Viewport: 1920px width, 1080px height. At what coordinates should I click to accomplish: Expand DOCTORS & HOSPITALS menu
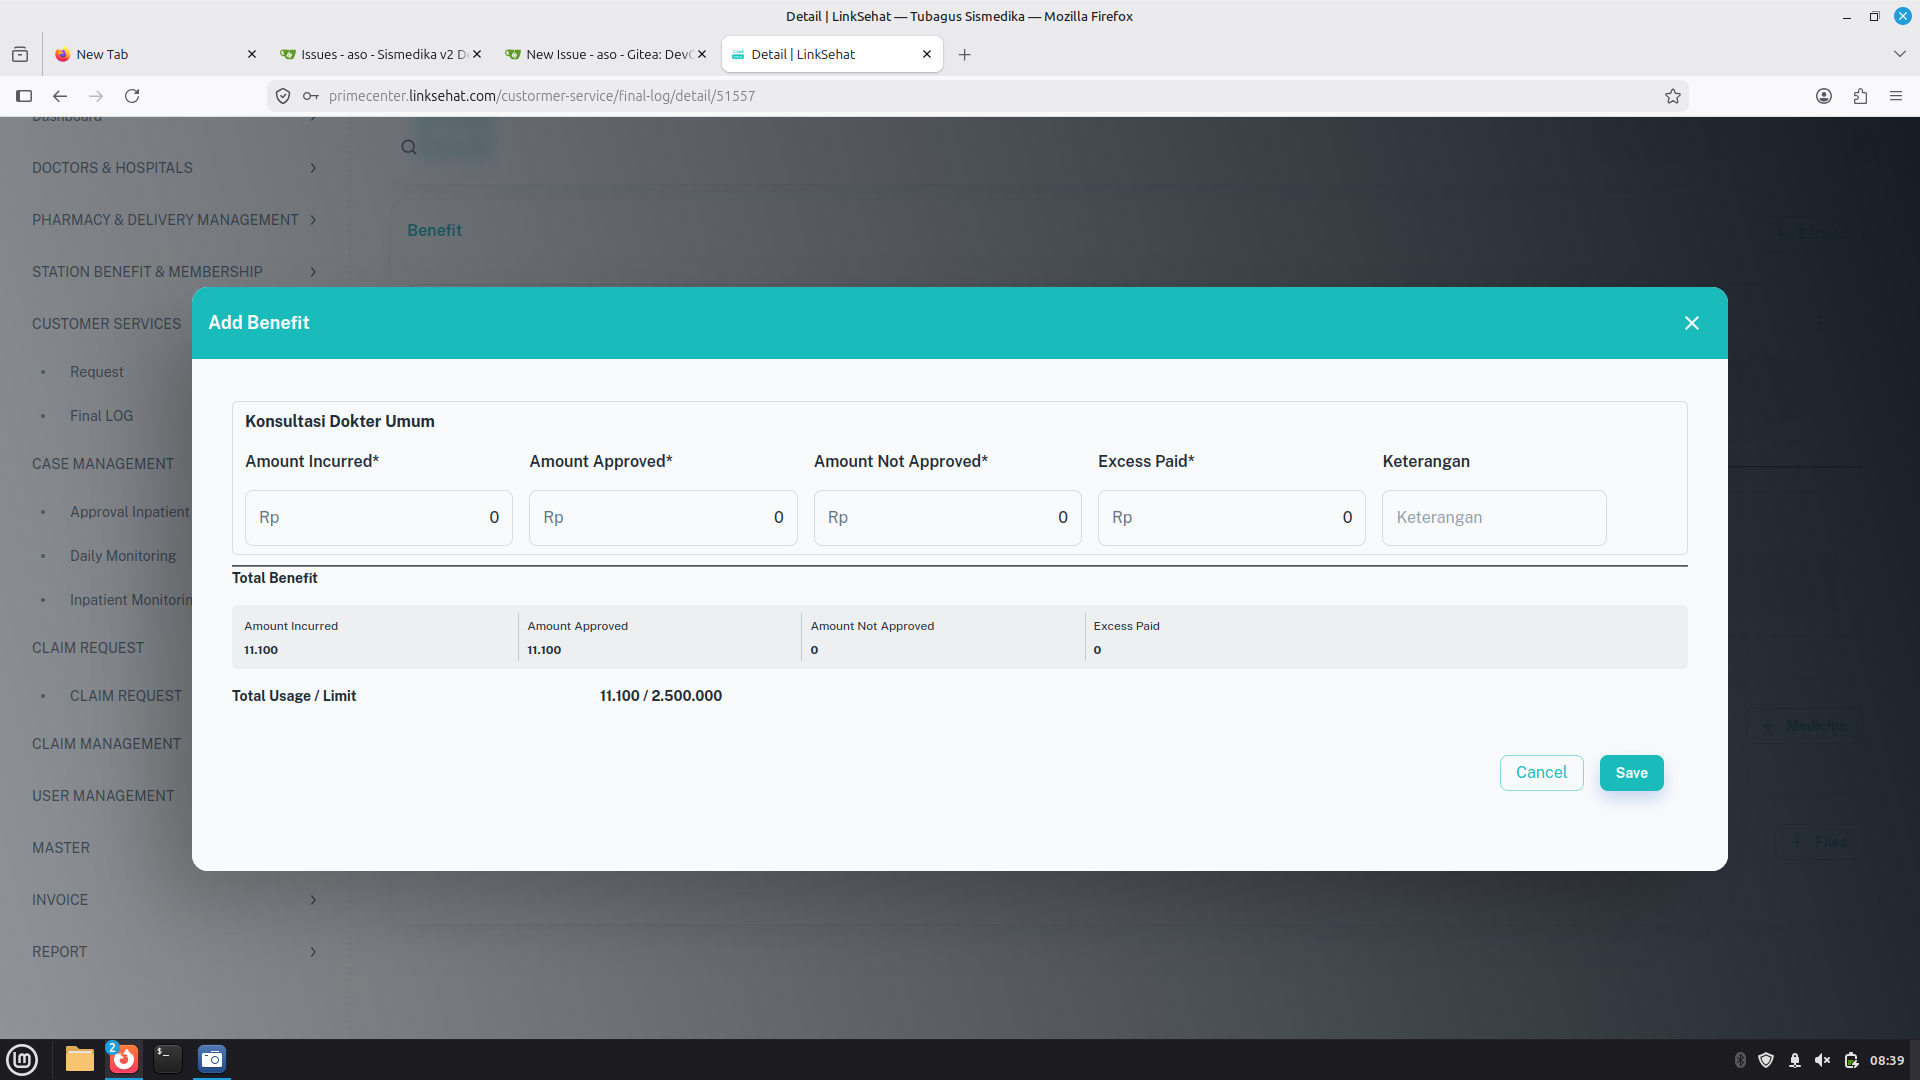[174, 168]
